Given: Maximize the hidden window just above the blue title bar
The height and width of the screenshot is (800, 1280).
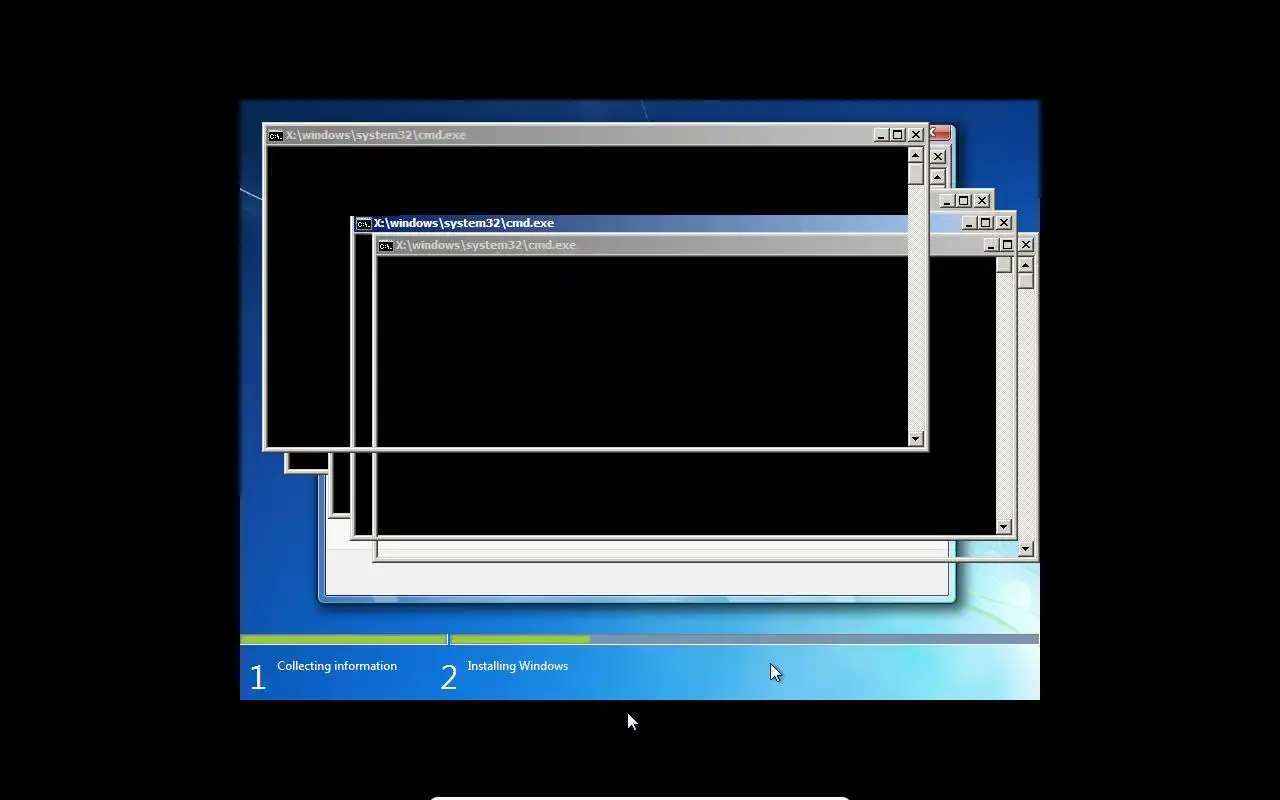Looking at the screenshot, I should click(964, 201).
